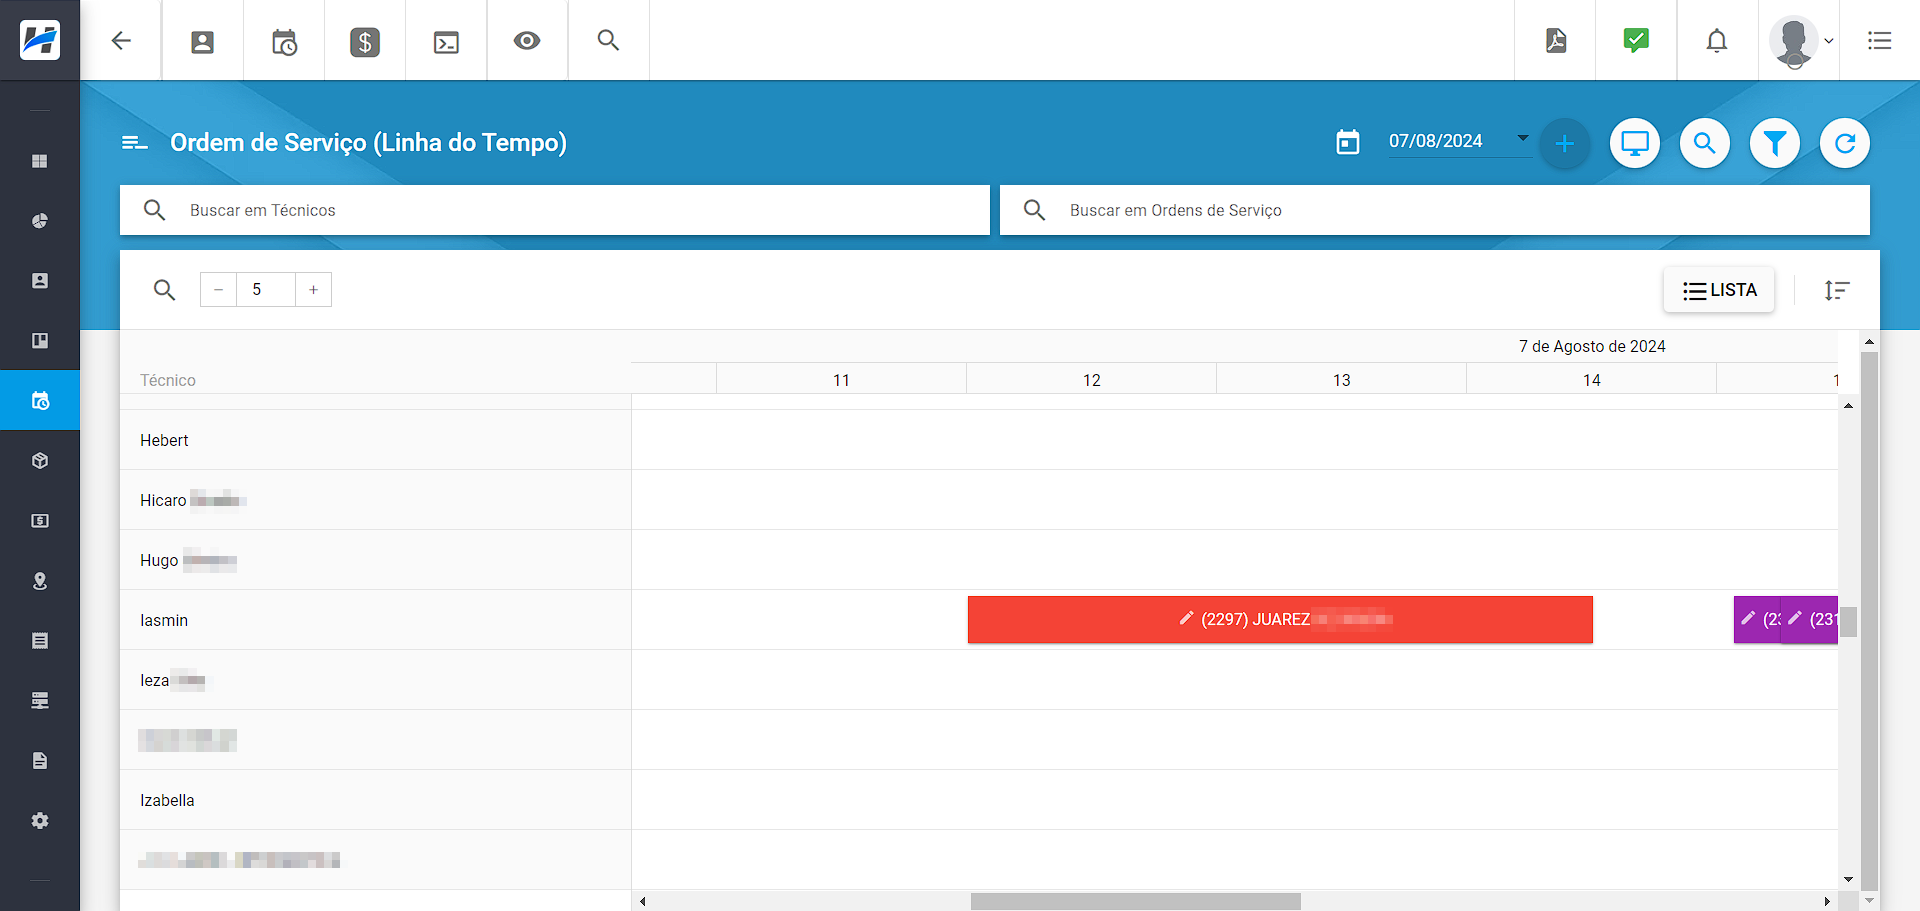The width and height of the screenshot is (1920, 911).
Task: Refresh the timeline with reload button
Action: 1845,144
